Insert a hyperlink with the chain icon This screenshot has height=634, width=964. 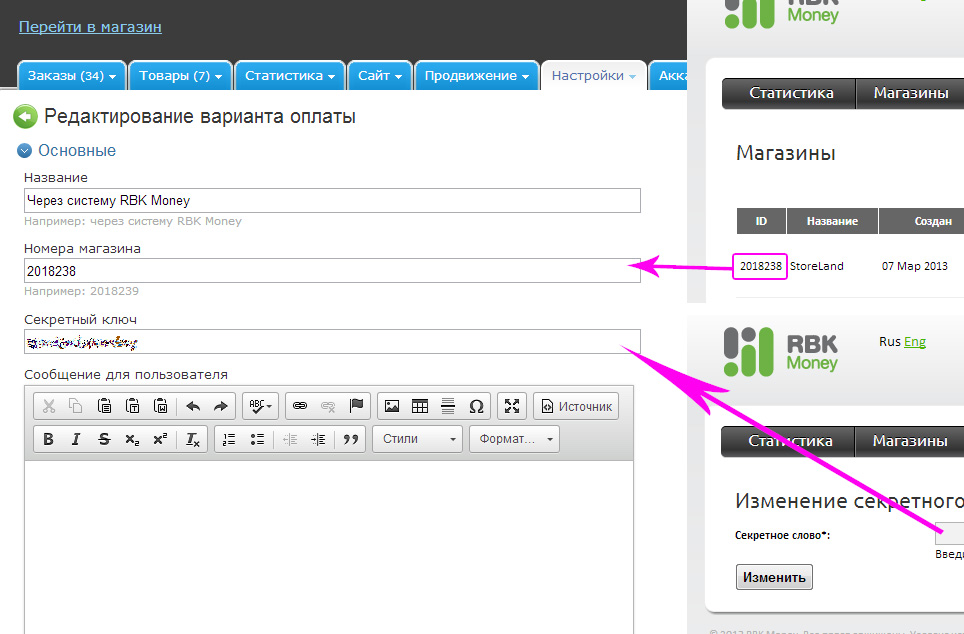[300, 406]
